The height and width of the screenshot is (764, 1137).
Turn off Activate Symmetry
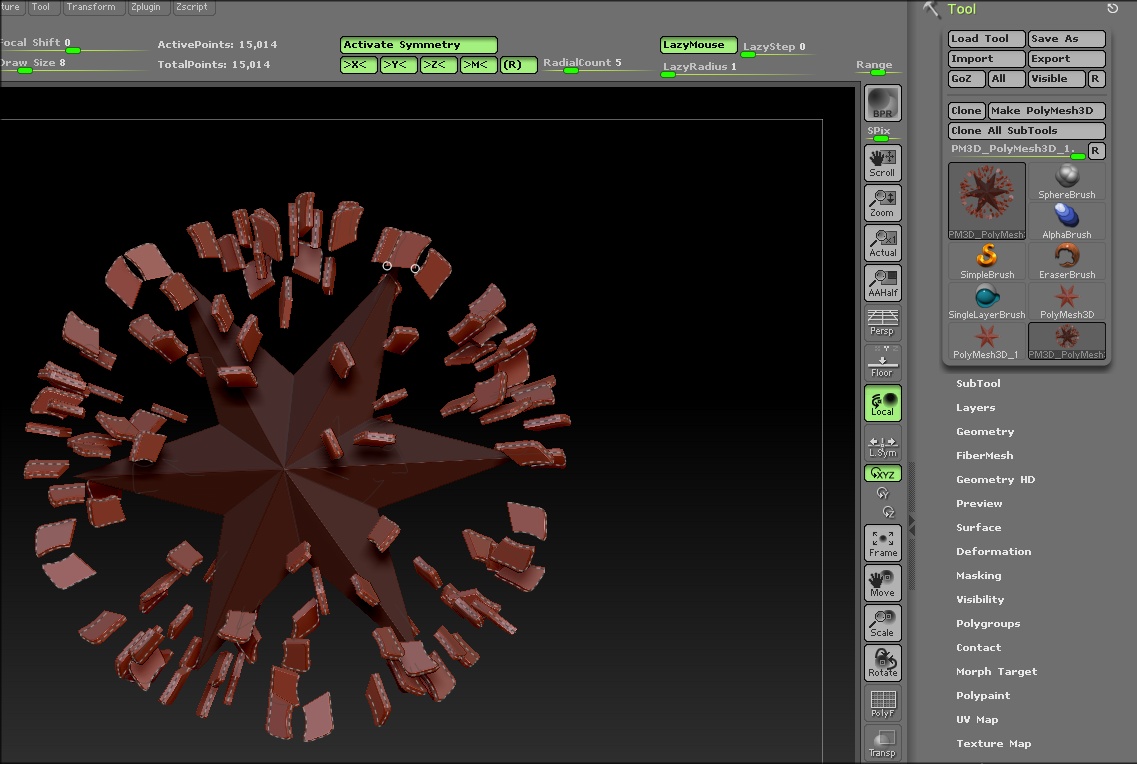418,45
